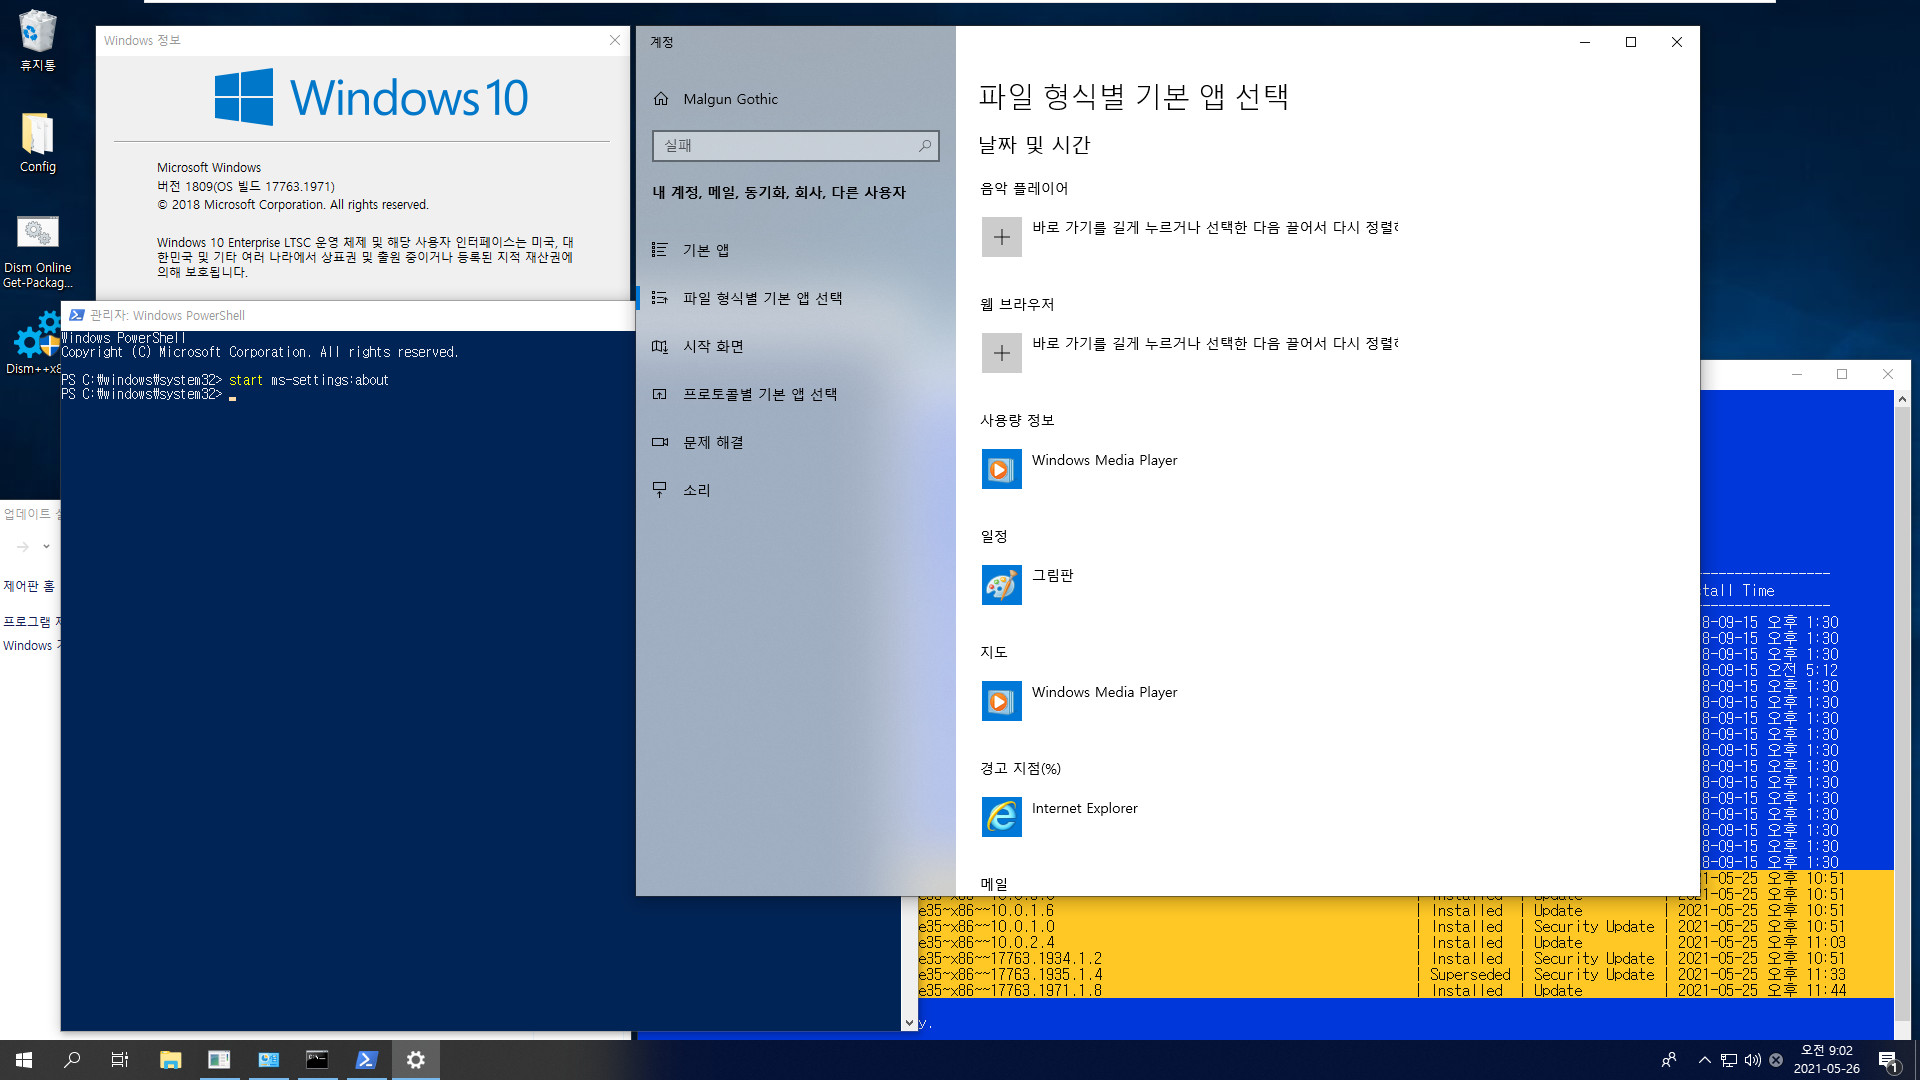Click the Superseded status text in console

[x=1469, y=974]
